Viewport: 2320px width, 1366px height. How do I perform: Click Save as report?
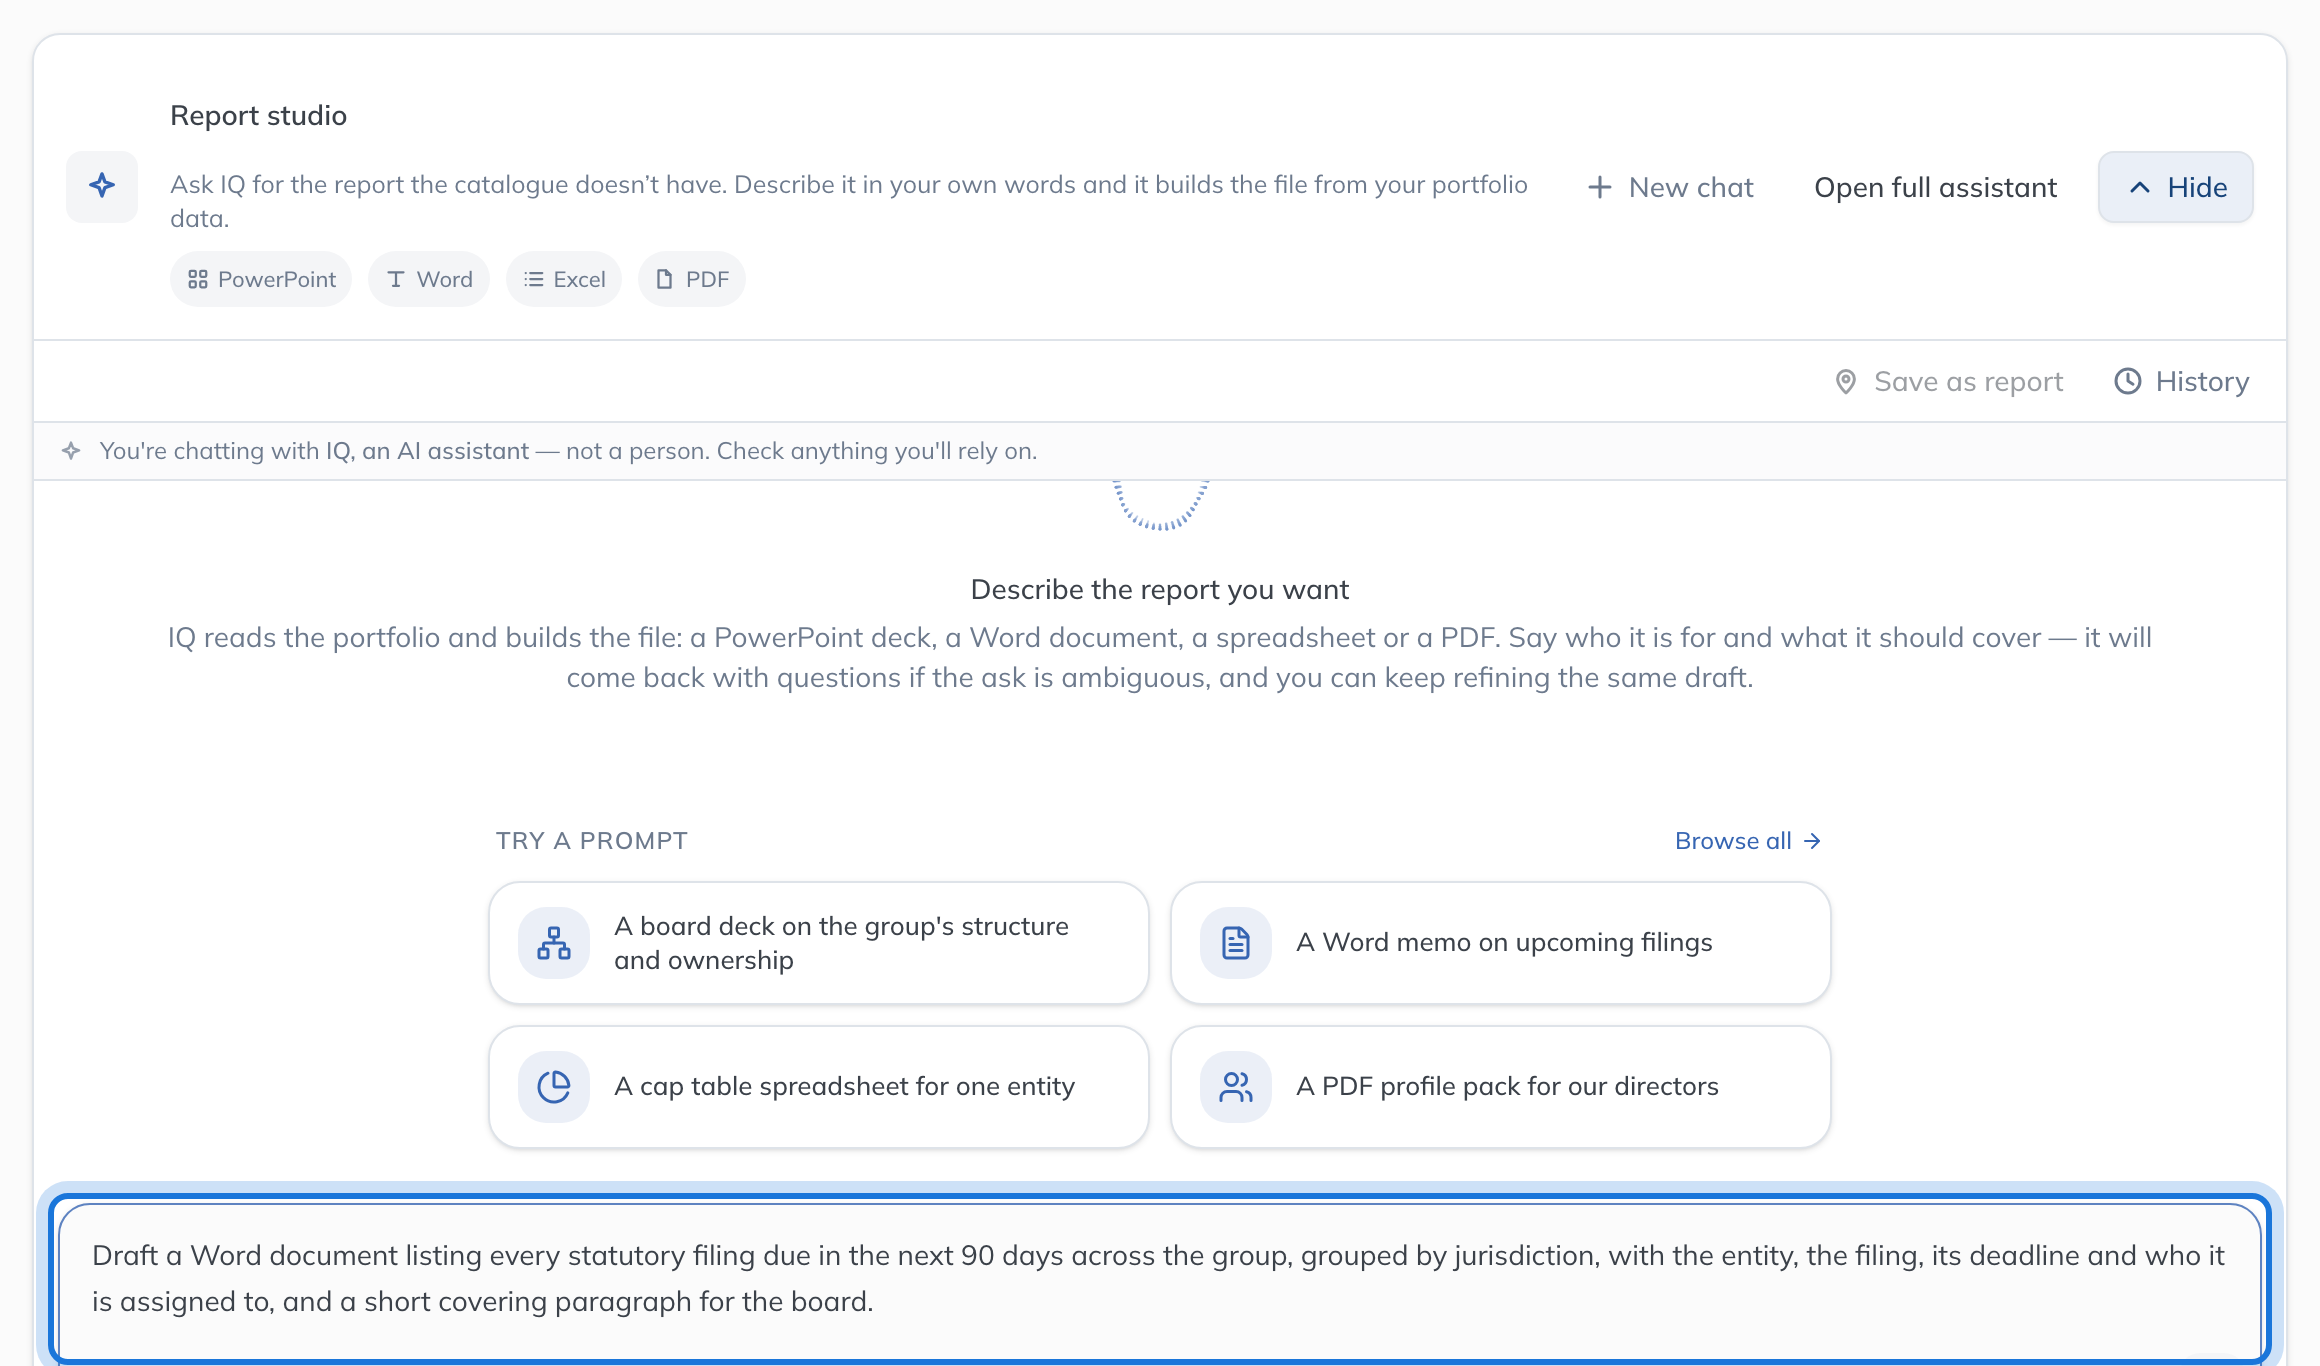click(x=1949, y=381)
